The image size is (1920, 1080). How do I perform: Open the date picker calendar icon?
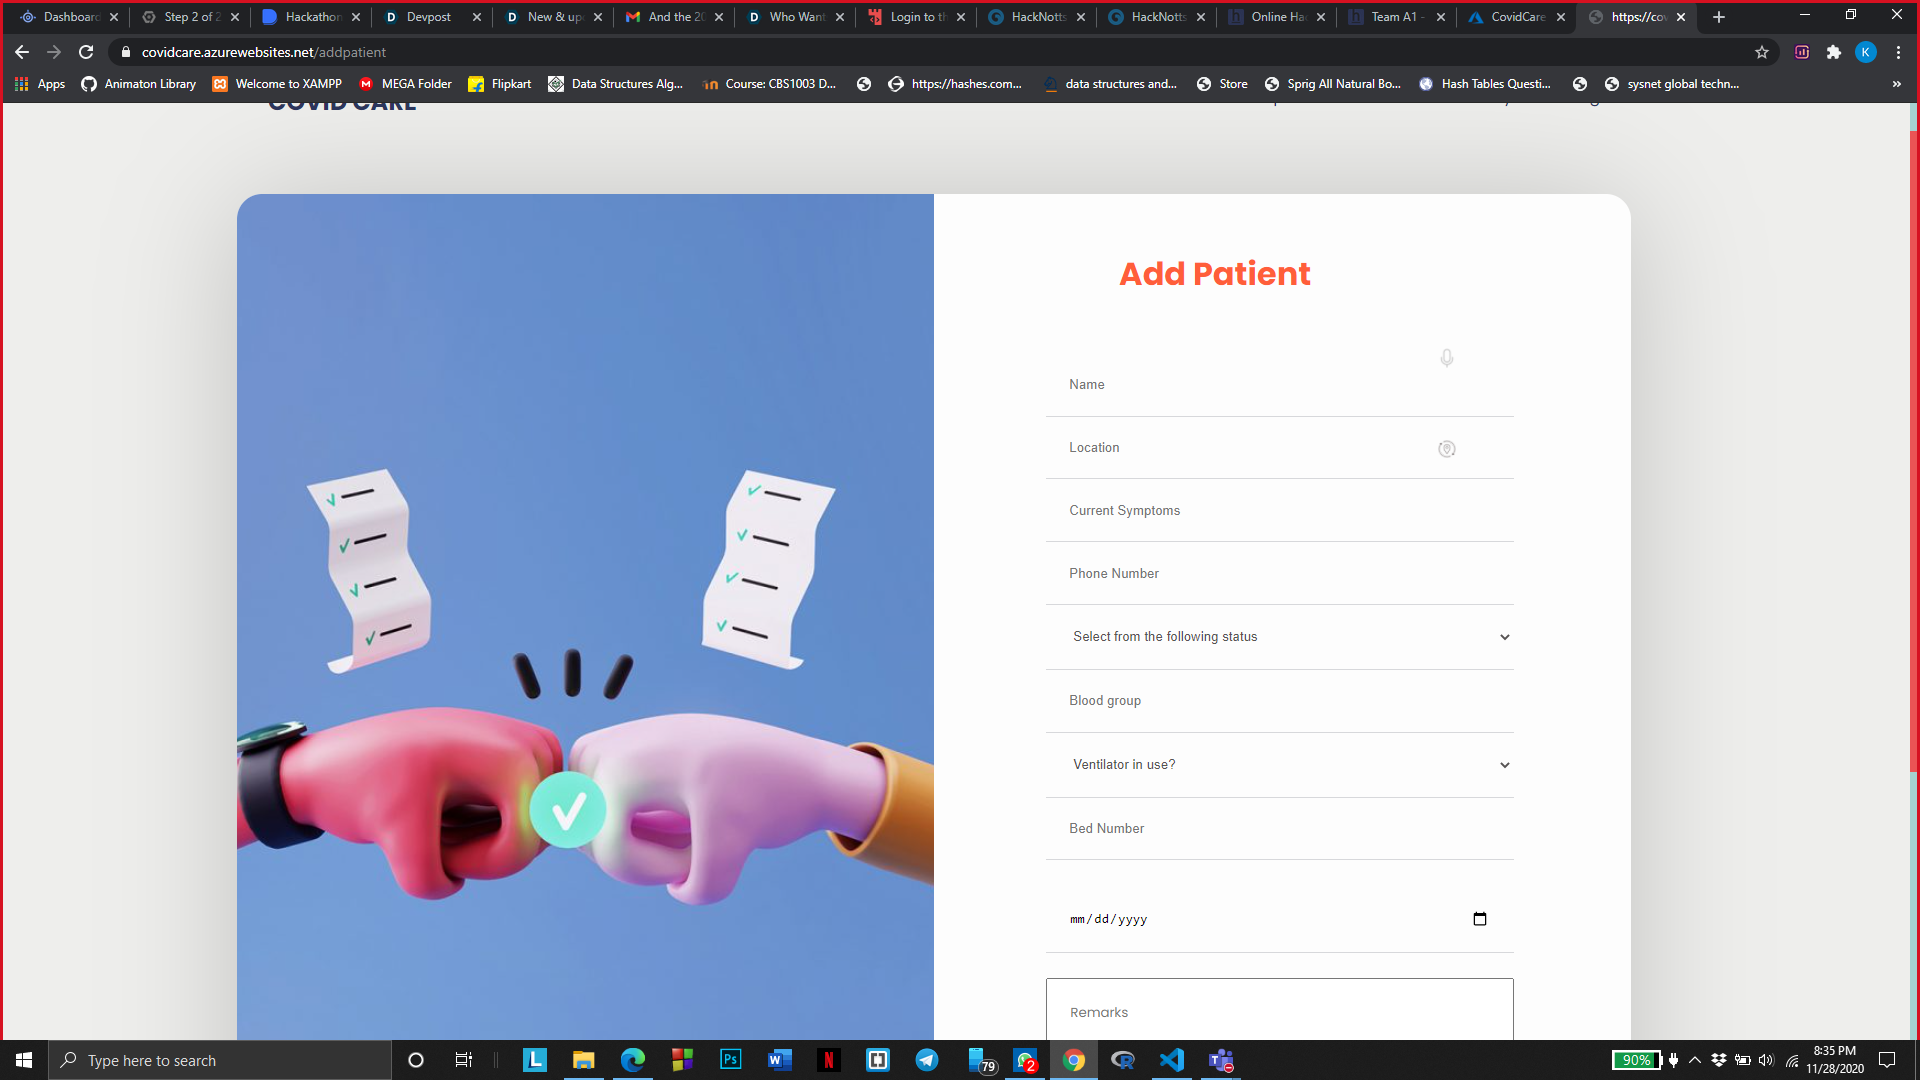1480,919
